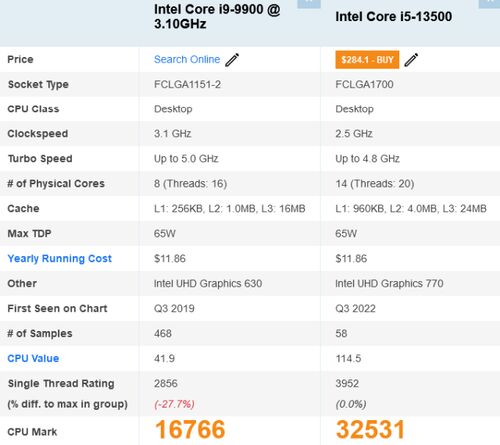Screen dimensions: 500x445
Task: Remove the i9-9900 column using its top button
Action: coord(309,3)
